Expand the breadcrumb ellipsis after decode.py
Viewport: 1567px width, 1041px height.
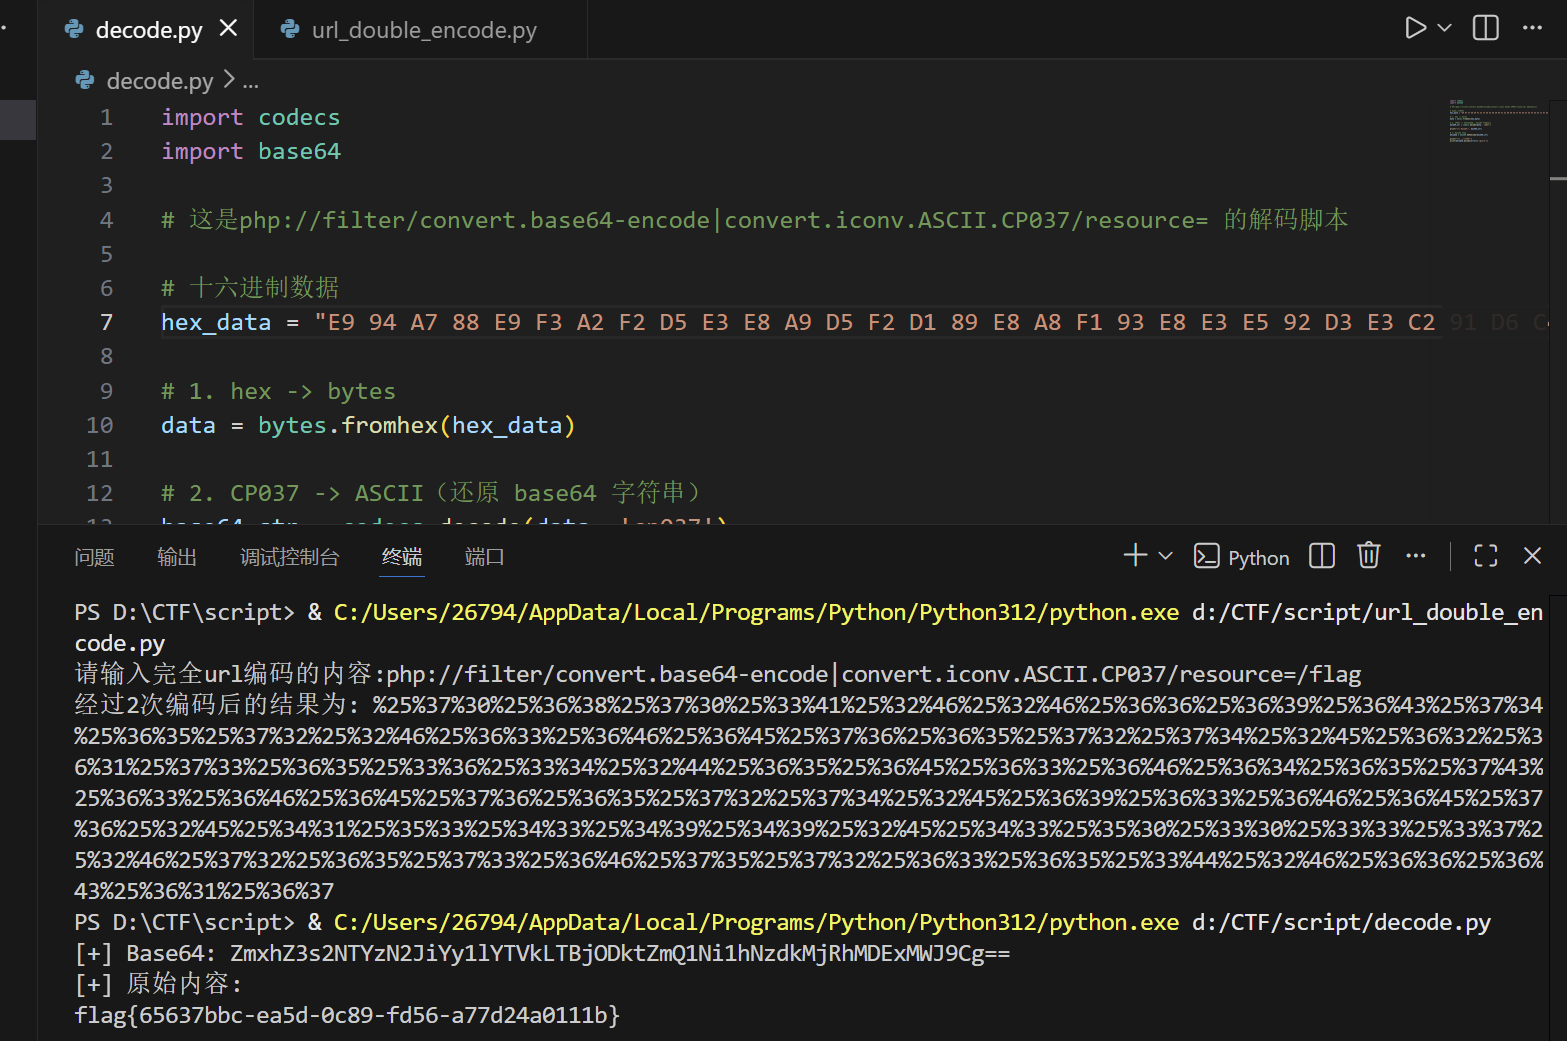tap(250, 82)
